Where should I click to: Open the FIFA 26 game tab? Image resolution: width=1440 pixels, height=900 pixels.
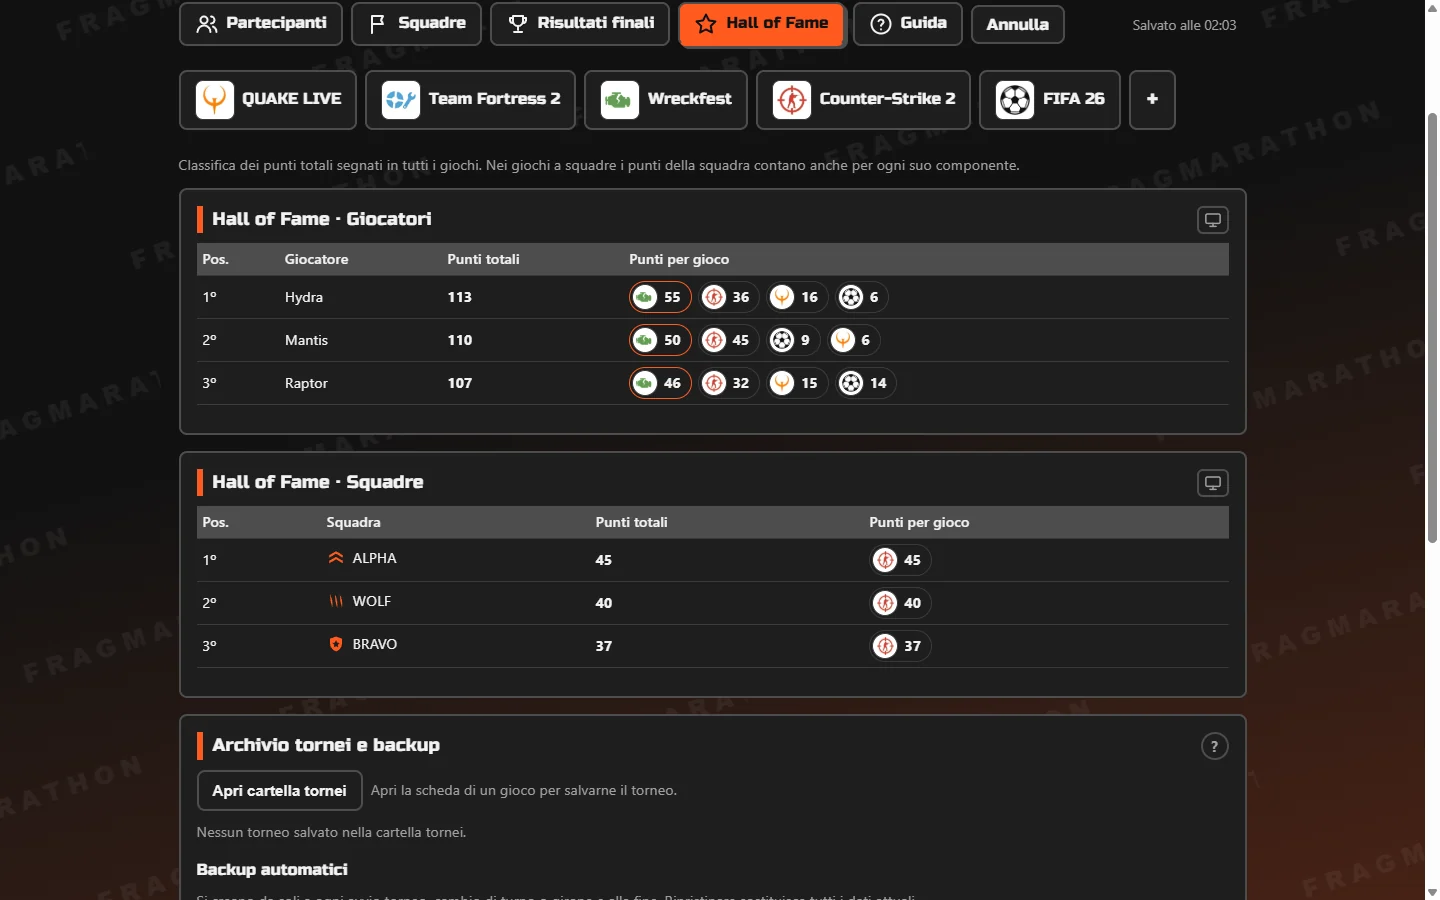(1050, 99)
